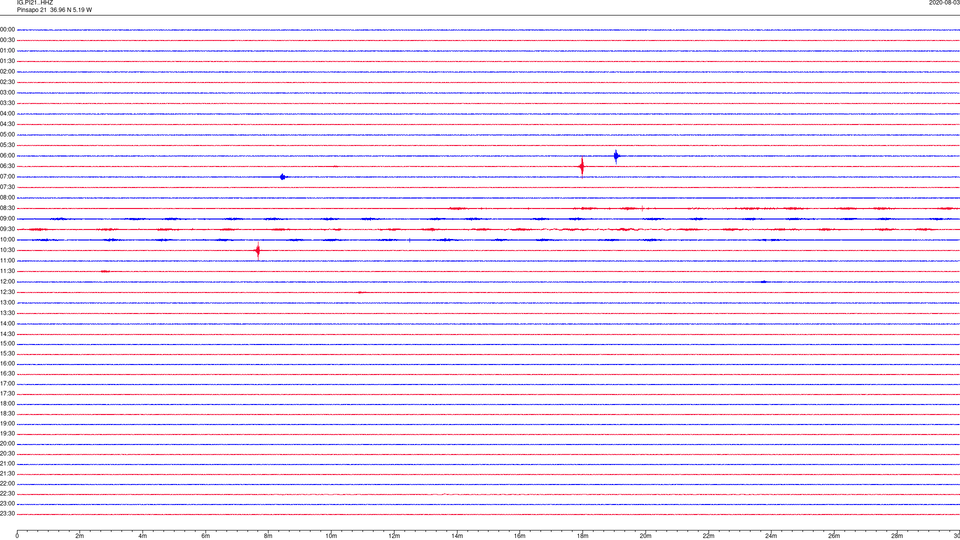Click the station code IG.PI21..HHZ header
The width and height of the screenshot is (960, 540).
coord(35,3)
